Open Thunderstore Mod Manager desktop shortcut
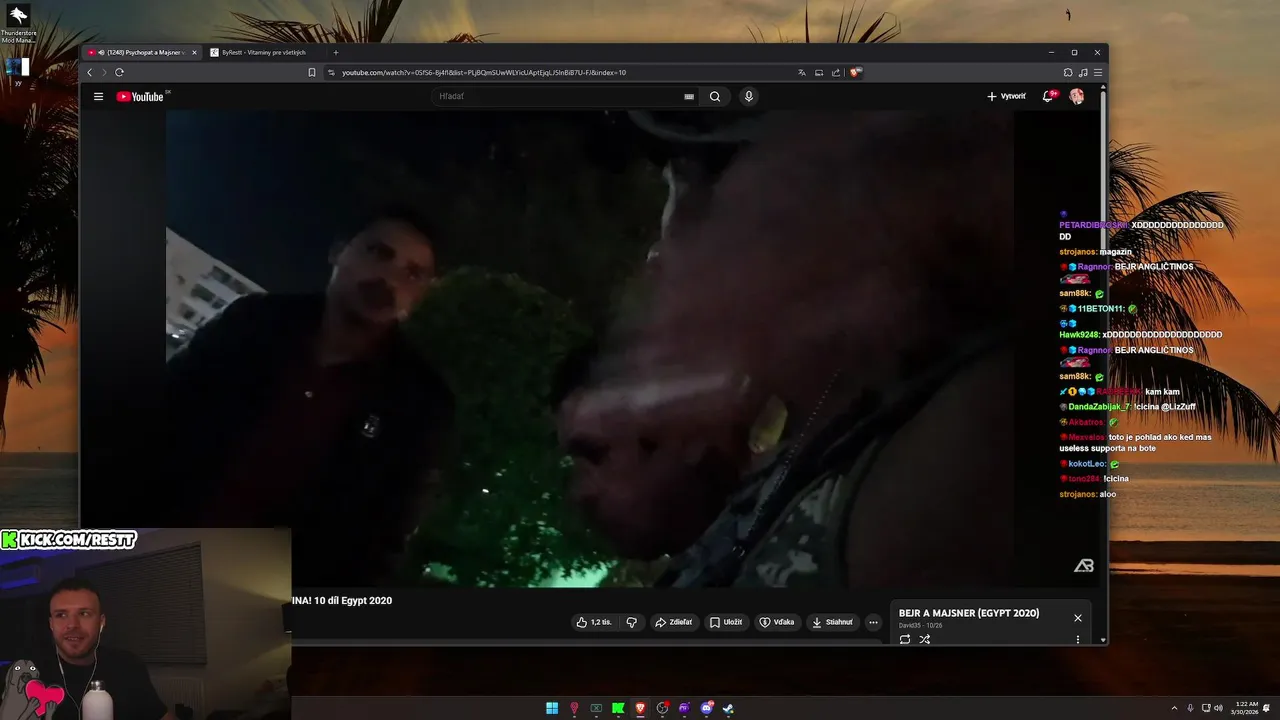This screenshot has height=720, width=1280. click(x=17, y=24)
